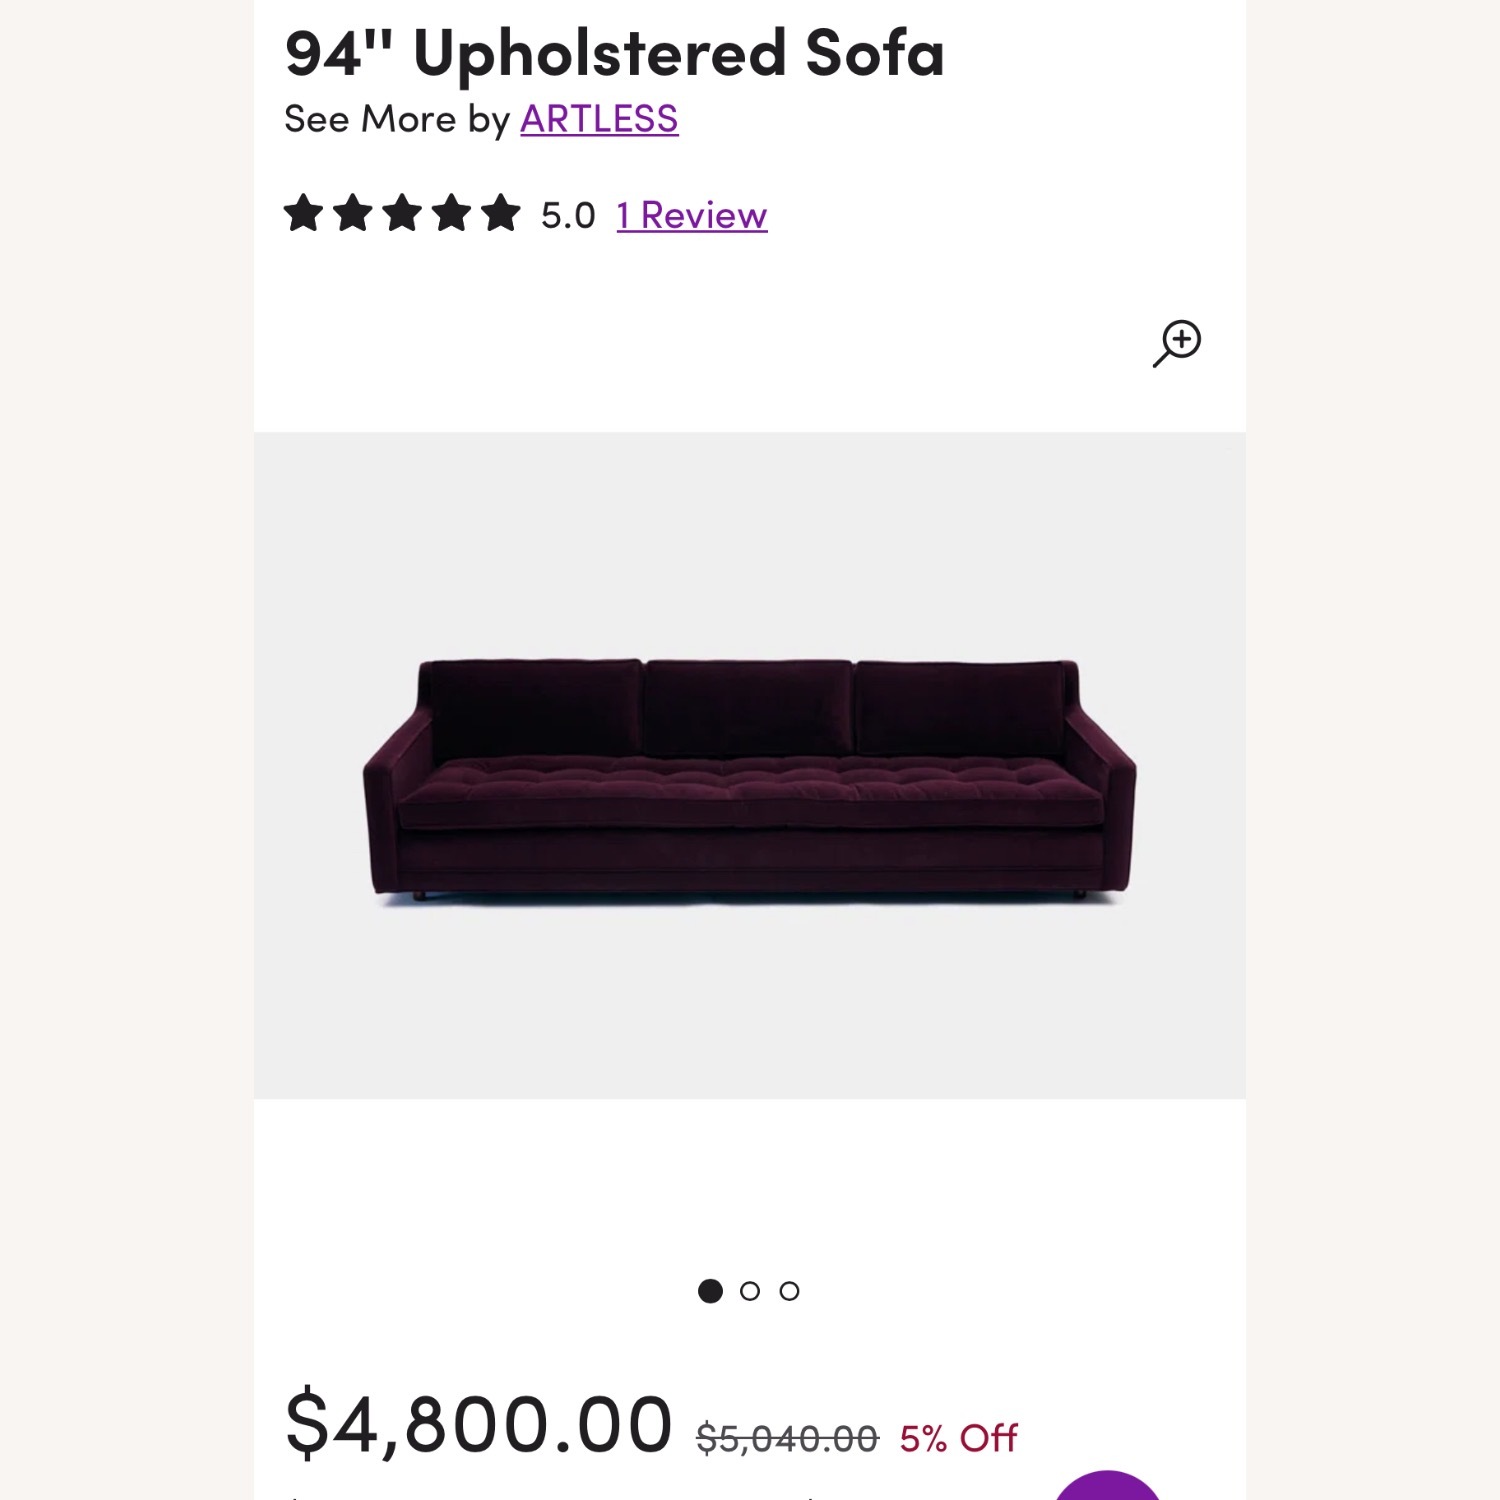The image size is (1500, 1500).
Task: Click the 5.0 rating score
Action: 568,215
